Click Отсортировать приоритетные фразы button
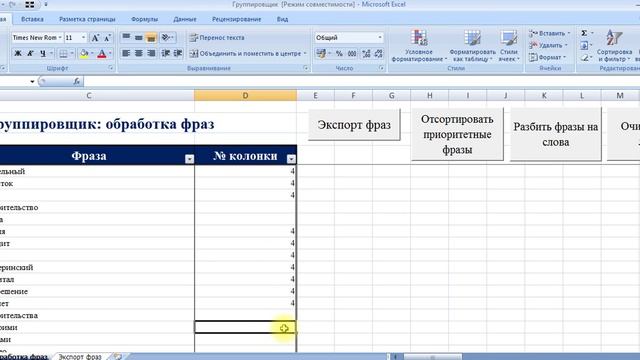Image resolution: width=640 pixels, height=360 pixels. (457, 134)
